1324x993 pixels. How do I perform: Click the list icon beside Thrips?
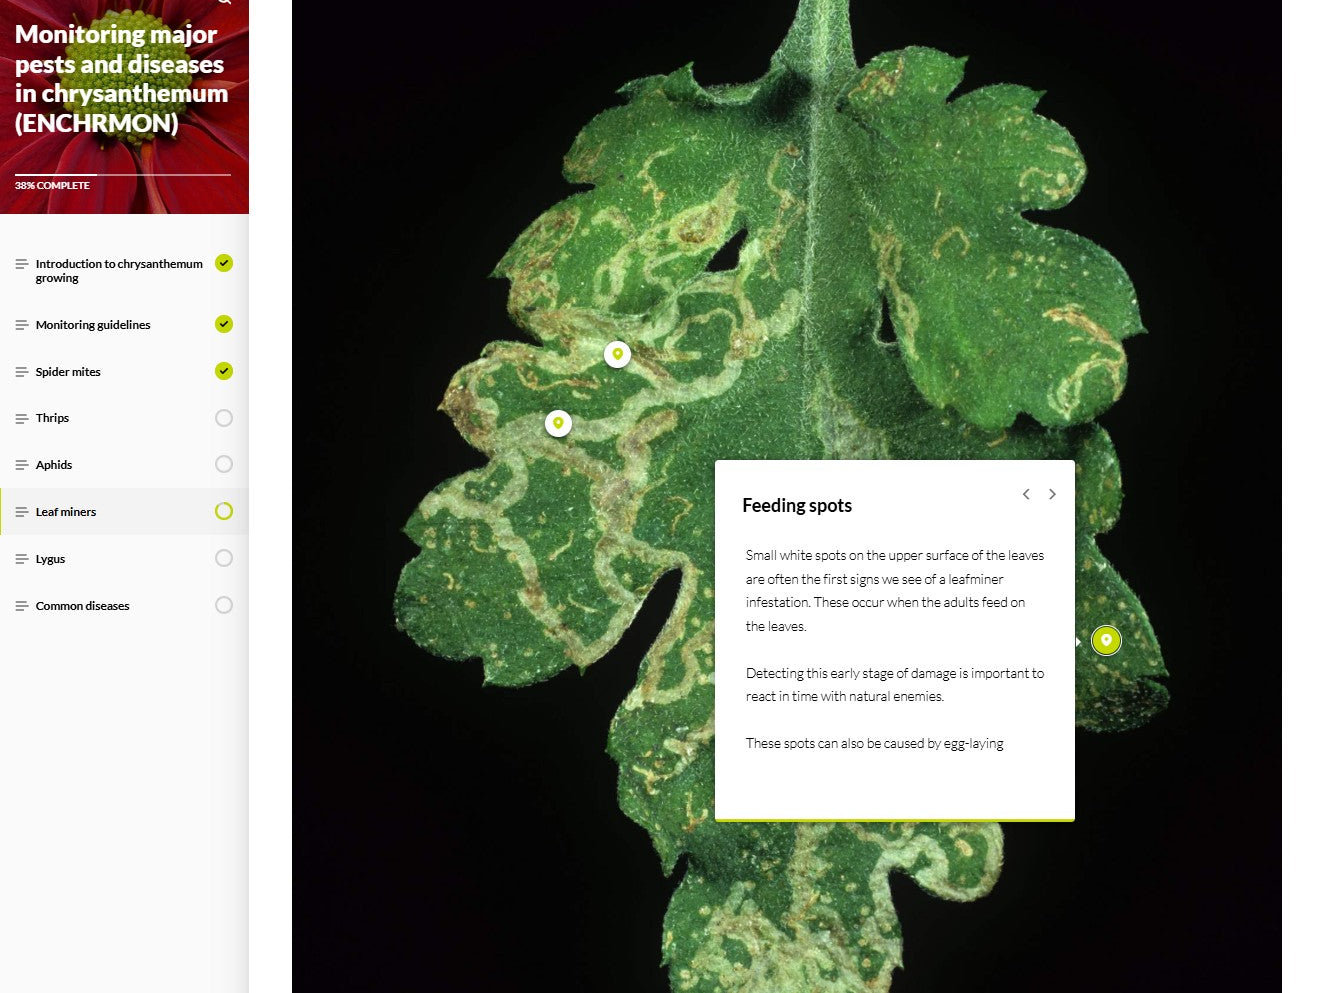click(22, 418)
